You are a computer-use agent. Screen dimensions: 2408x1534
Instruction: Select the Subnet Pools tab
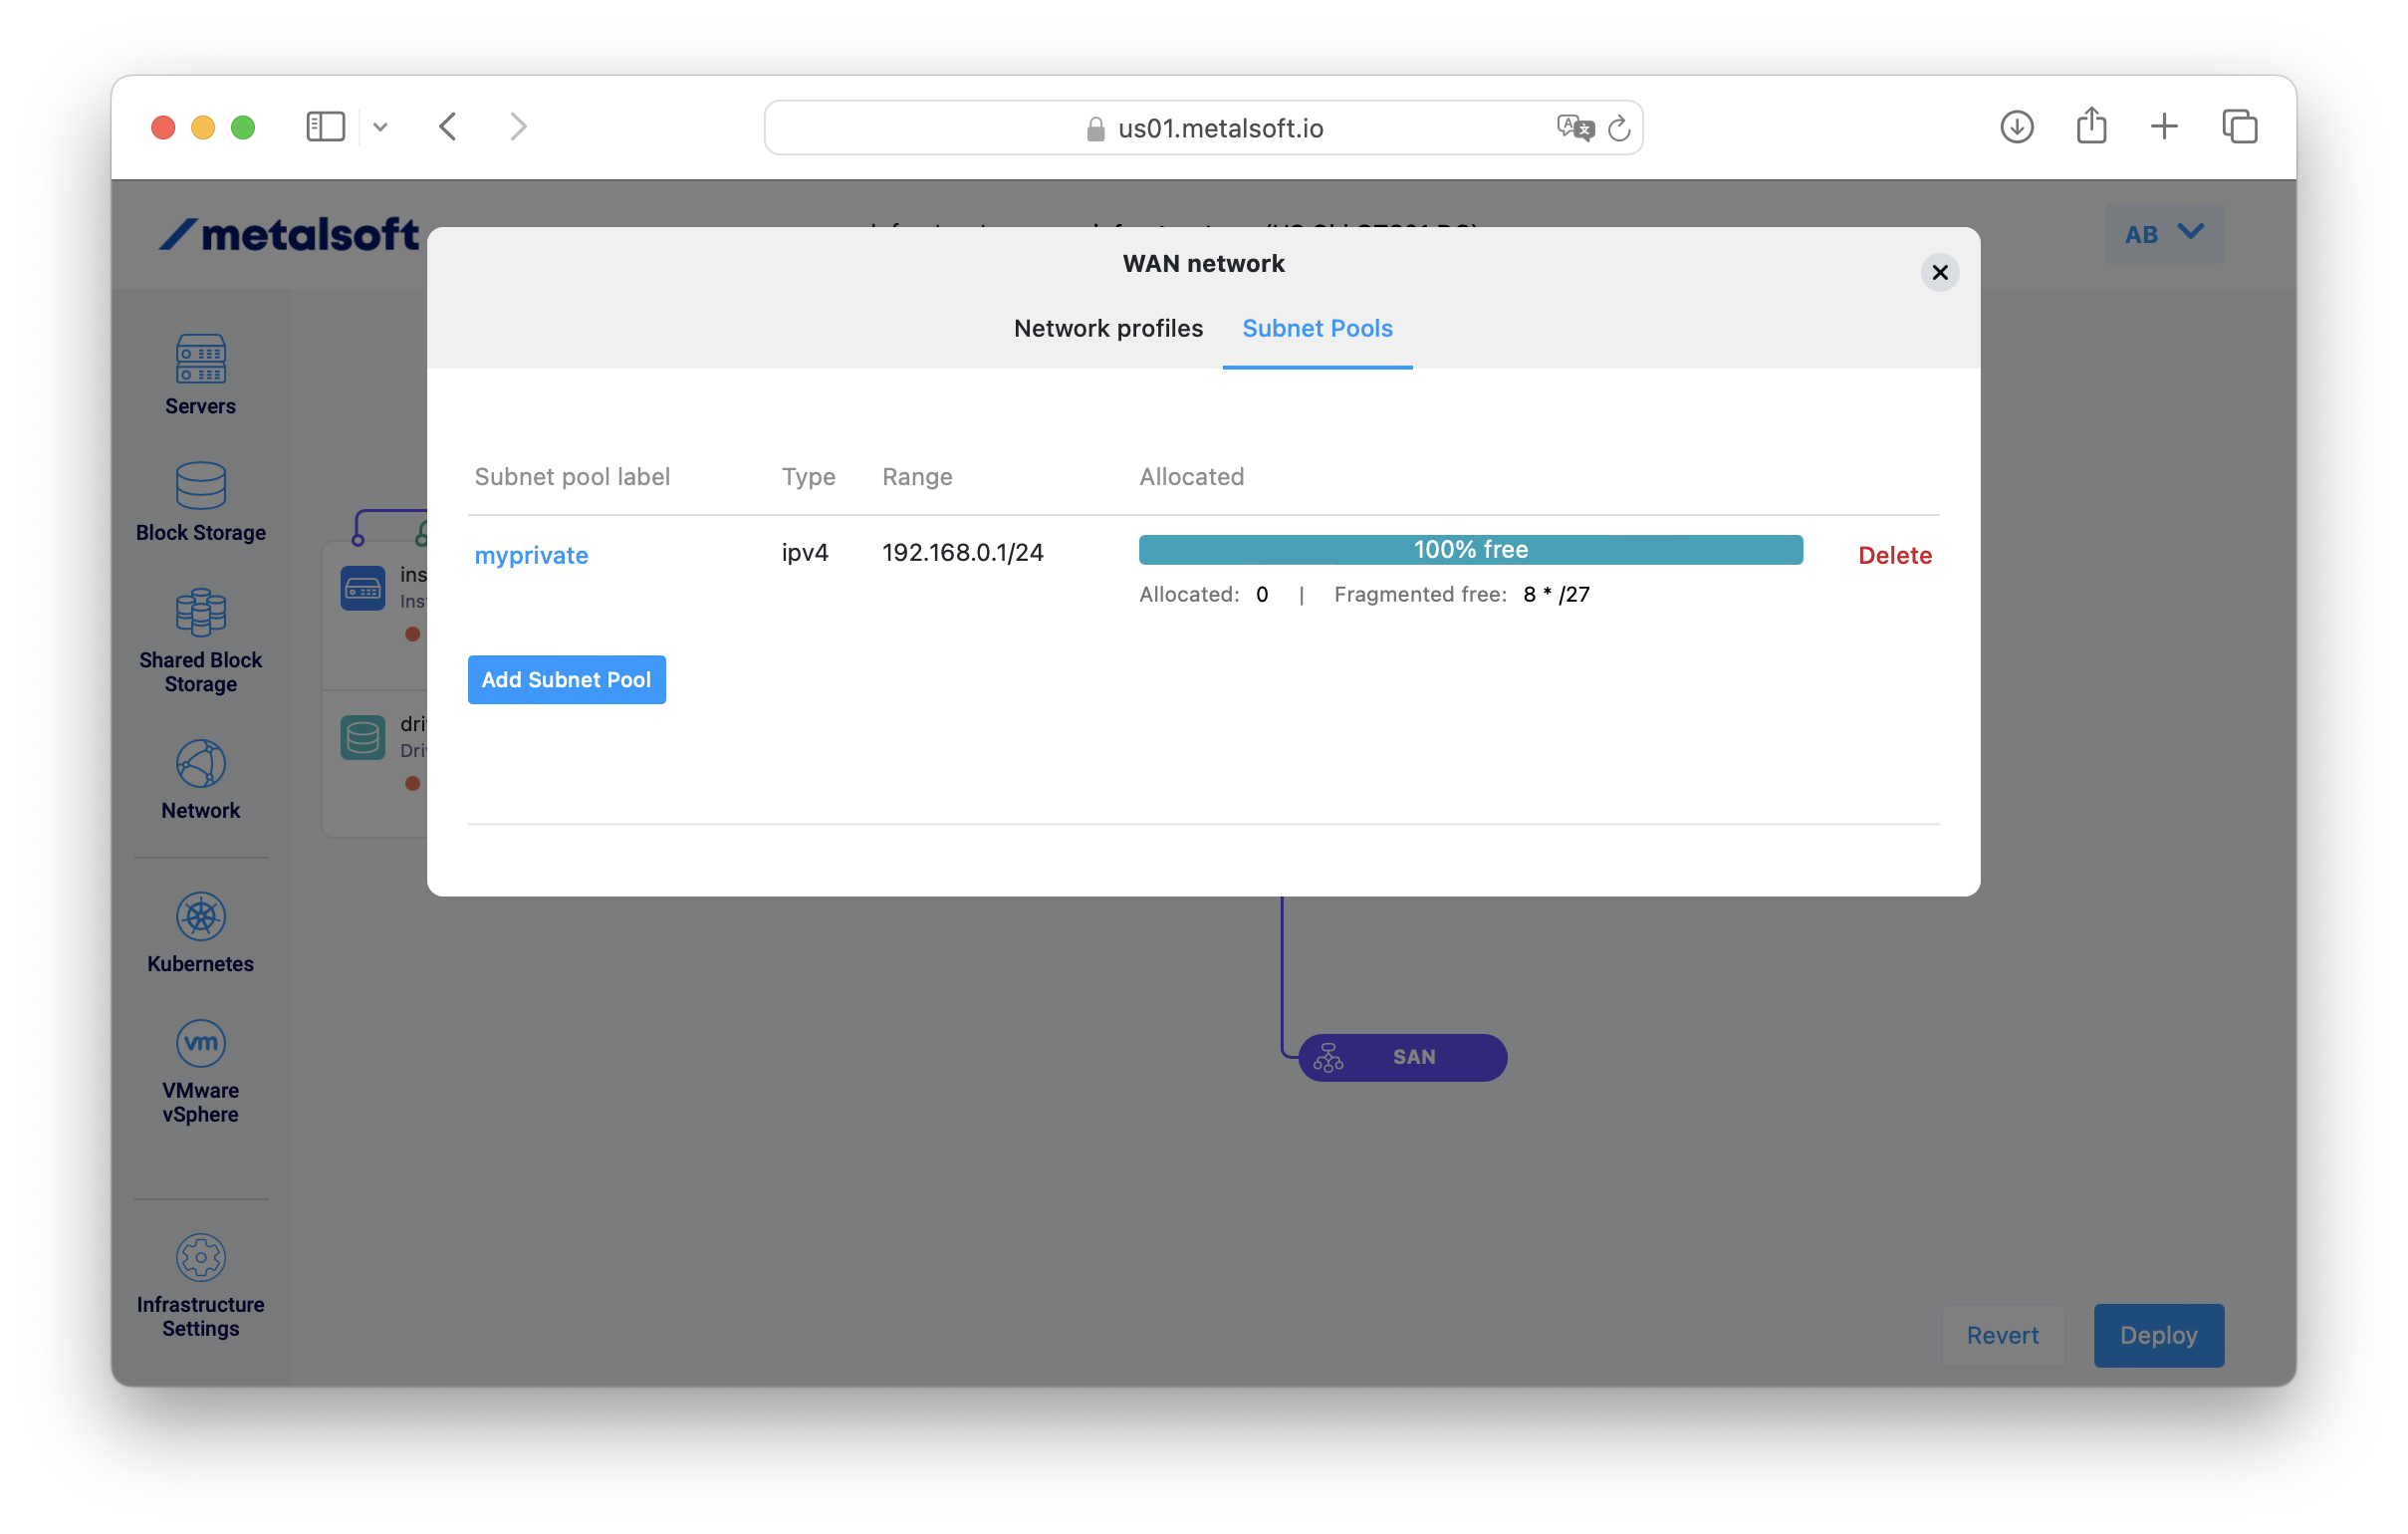[x=1317, y=328]
